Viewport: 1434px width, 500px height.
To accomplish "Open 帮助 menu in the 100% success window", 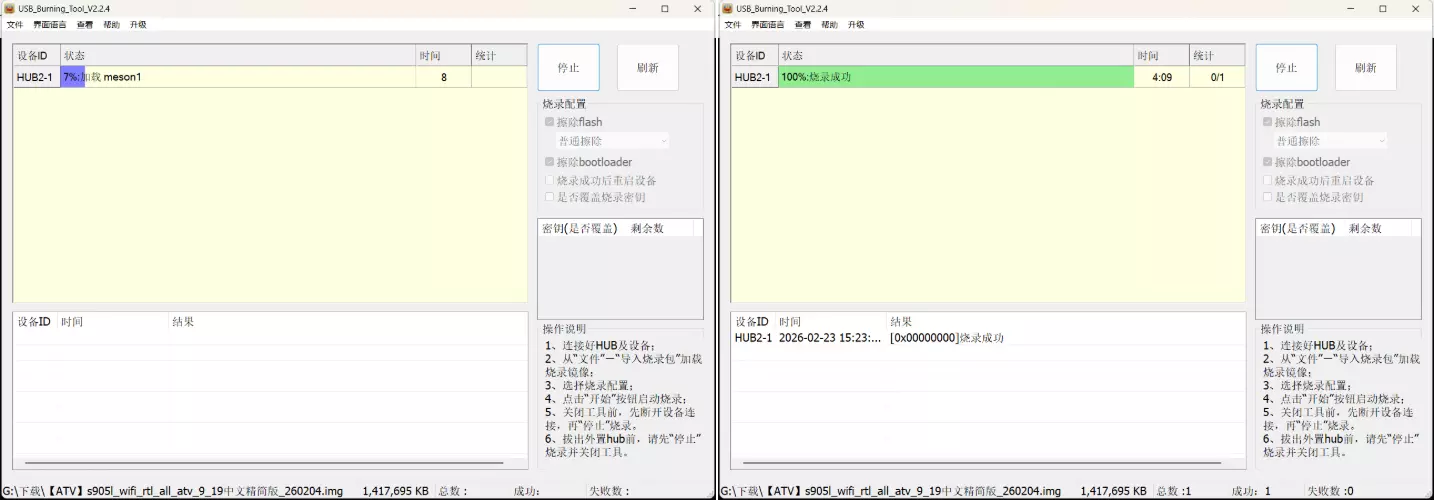I will point(829,24).
